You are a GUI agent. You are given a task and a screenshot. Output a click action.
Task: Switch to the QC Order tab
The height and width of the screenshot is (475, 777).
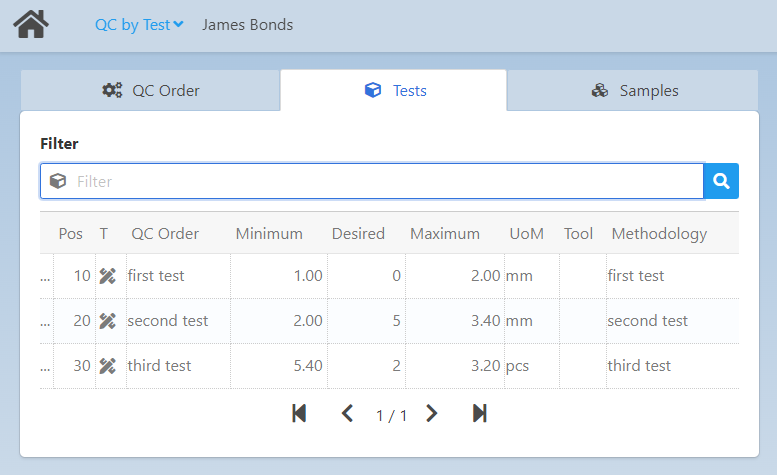(151, 91)
